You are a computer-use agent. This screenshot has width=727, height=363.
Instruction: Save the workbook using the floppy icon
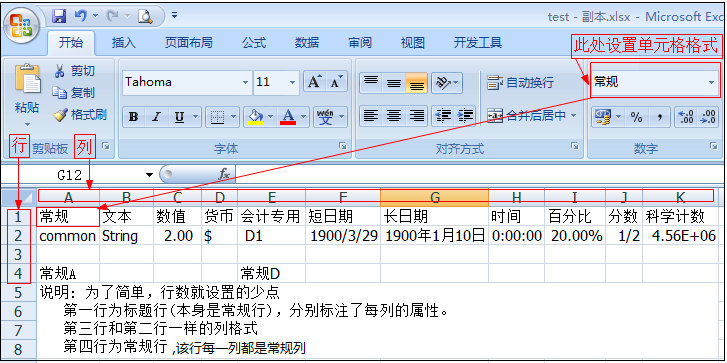[59, 17]
